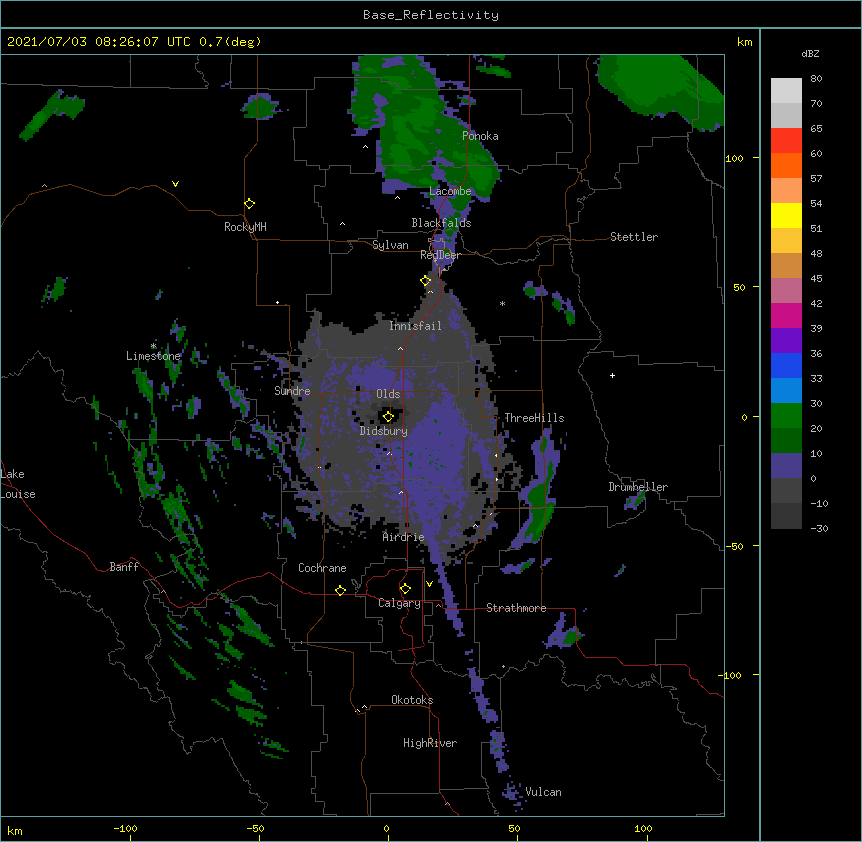862x842 pixels.
Task: Click the white plus marker north of Drumheller
Action: [612, 375]
